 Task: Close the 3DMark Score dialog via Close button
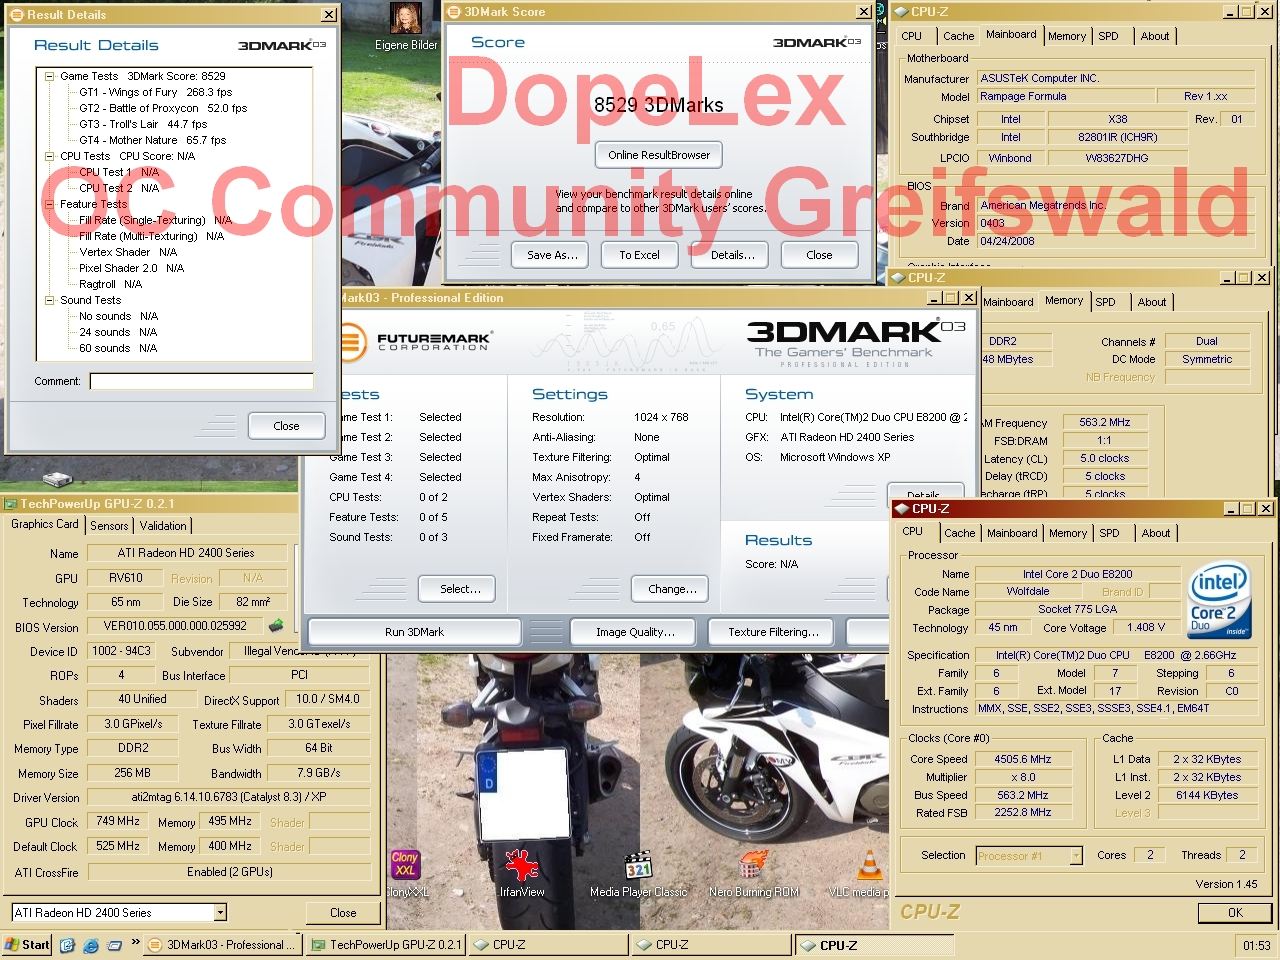click(x=819, y=255)
